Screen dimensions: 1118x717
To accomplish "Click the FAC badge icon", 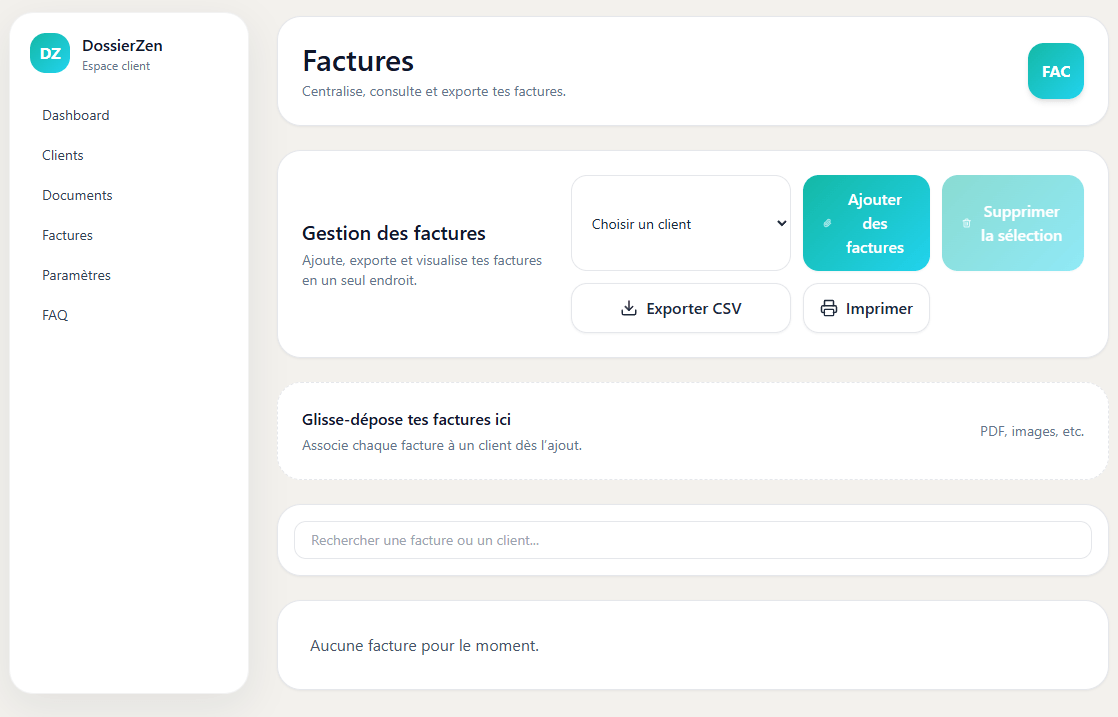I will tap(1055, 71).
